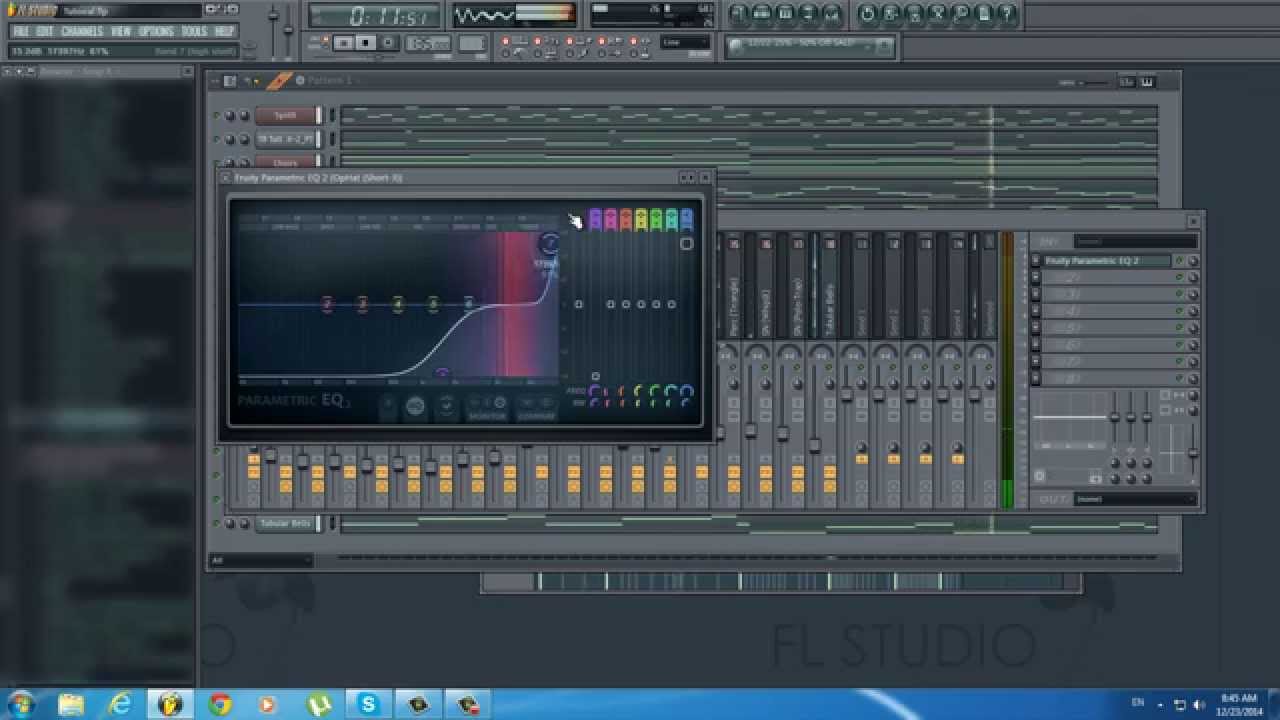Click the transport record button
Screen dimensions: 1280x720
tap(389, 43)
